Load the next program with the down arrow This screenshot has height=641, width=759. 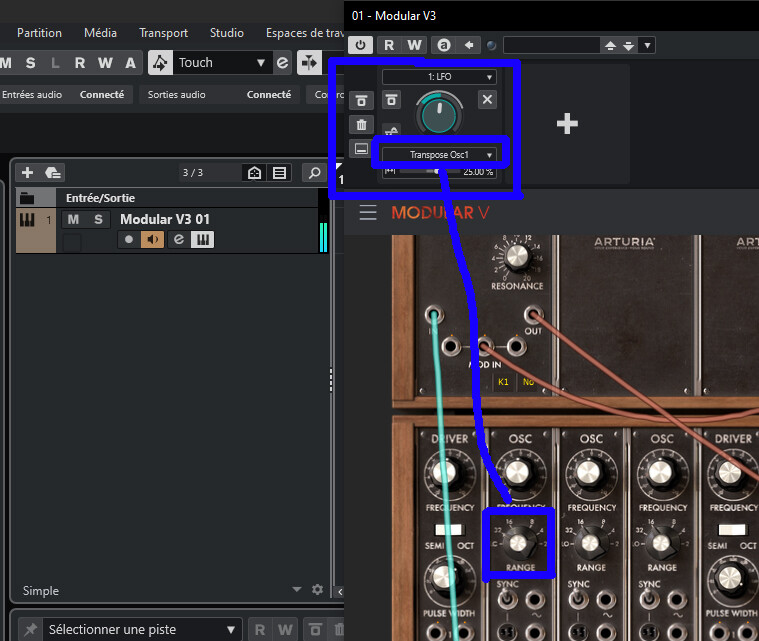coord(628,46)
